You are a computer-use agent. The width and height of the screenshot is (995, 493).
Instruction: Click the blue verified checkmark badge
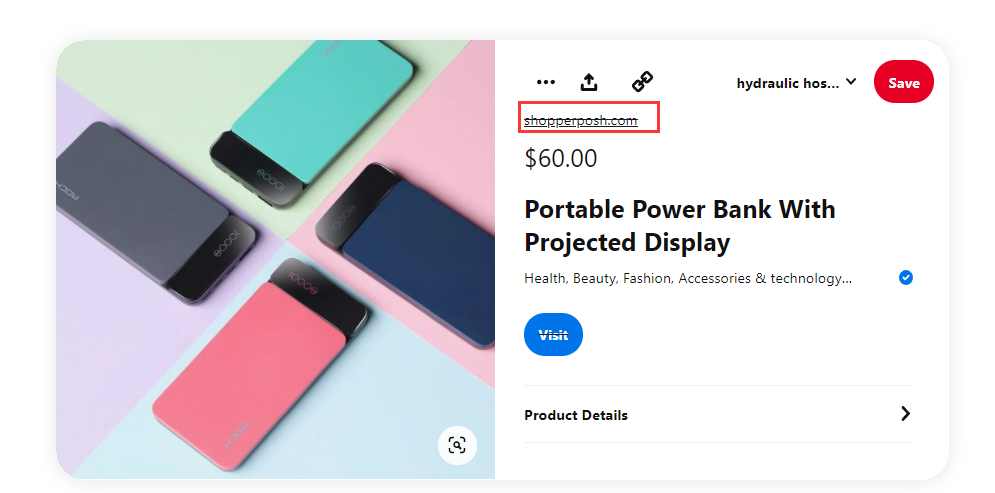[x=906, y=278]
